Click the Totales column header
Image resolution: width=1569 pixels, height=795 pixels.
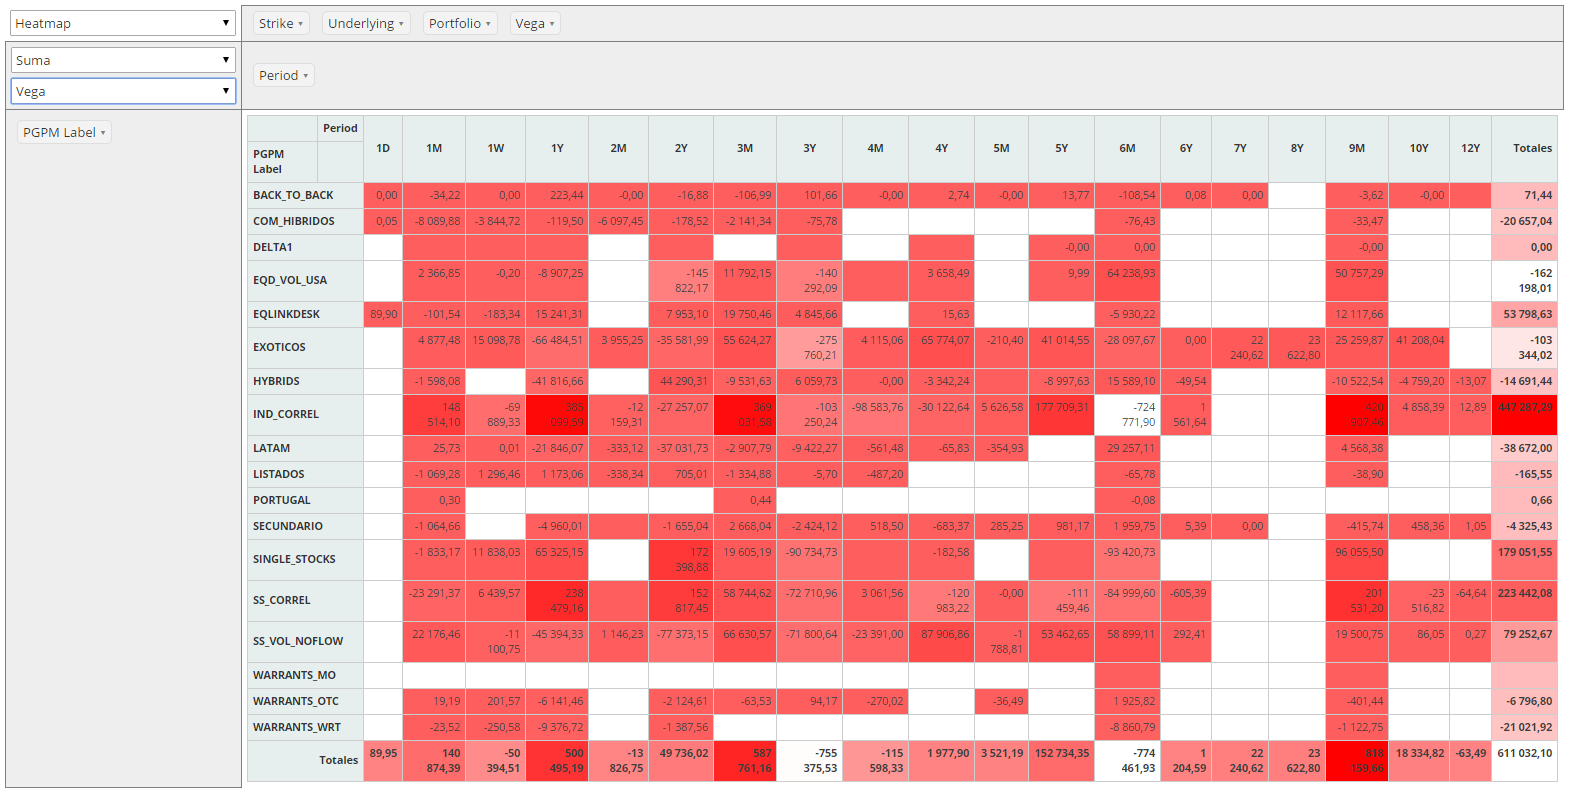1531,148
